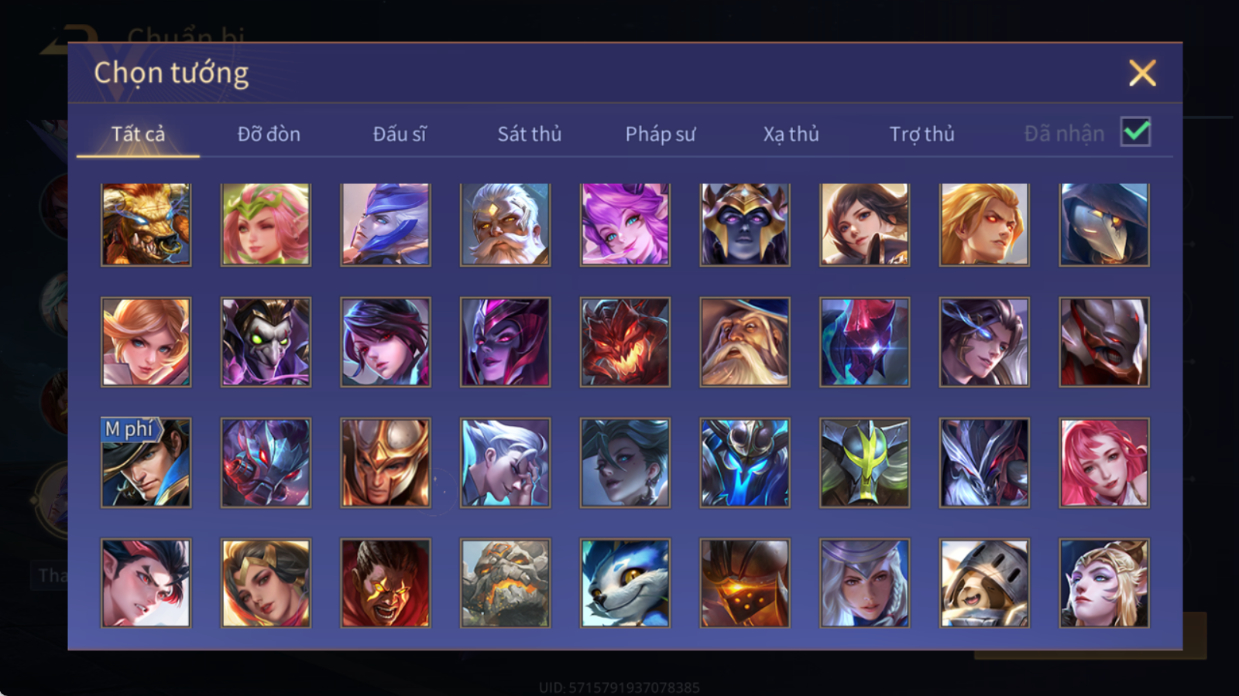
Task: Open the 'Sát thủ' tab
Action: tap(529, 134)
